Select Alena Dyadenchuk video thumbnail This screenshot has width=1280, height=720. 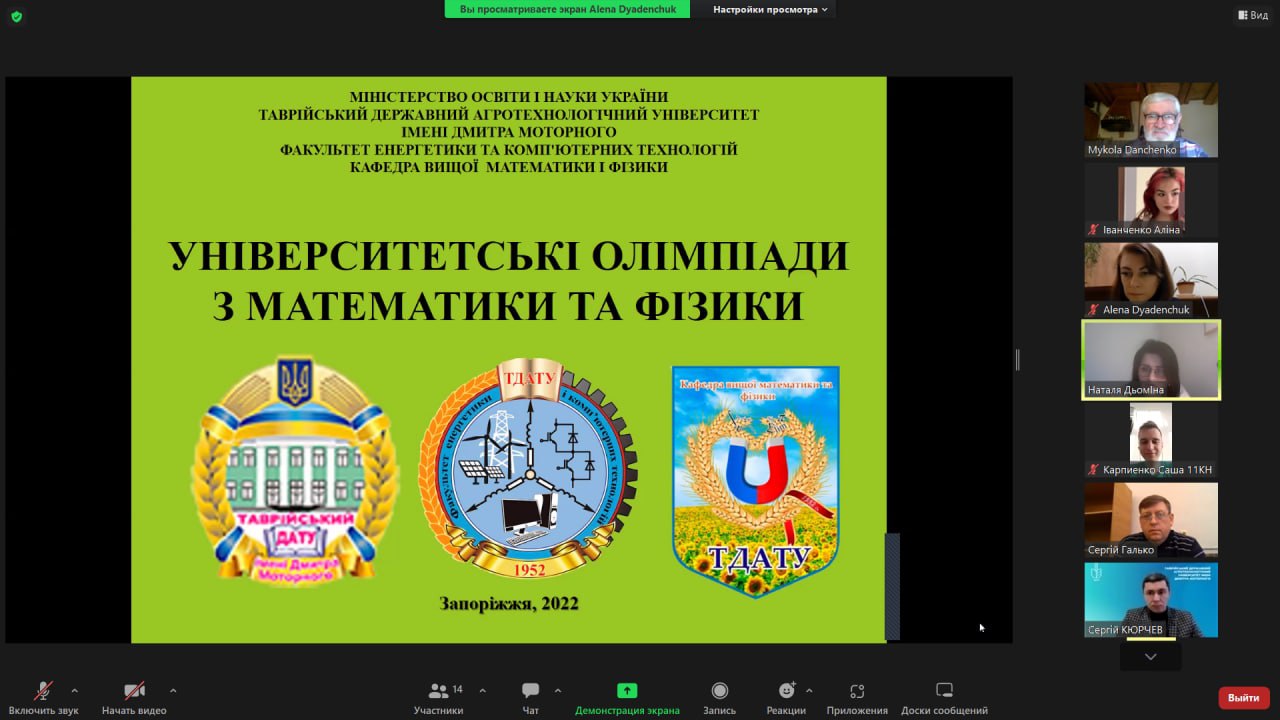(x=1151, y=280)
